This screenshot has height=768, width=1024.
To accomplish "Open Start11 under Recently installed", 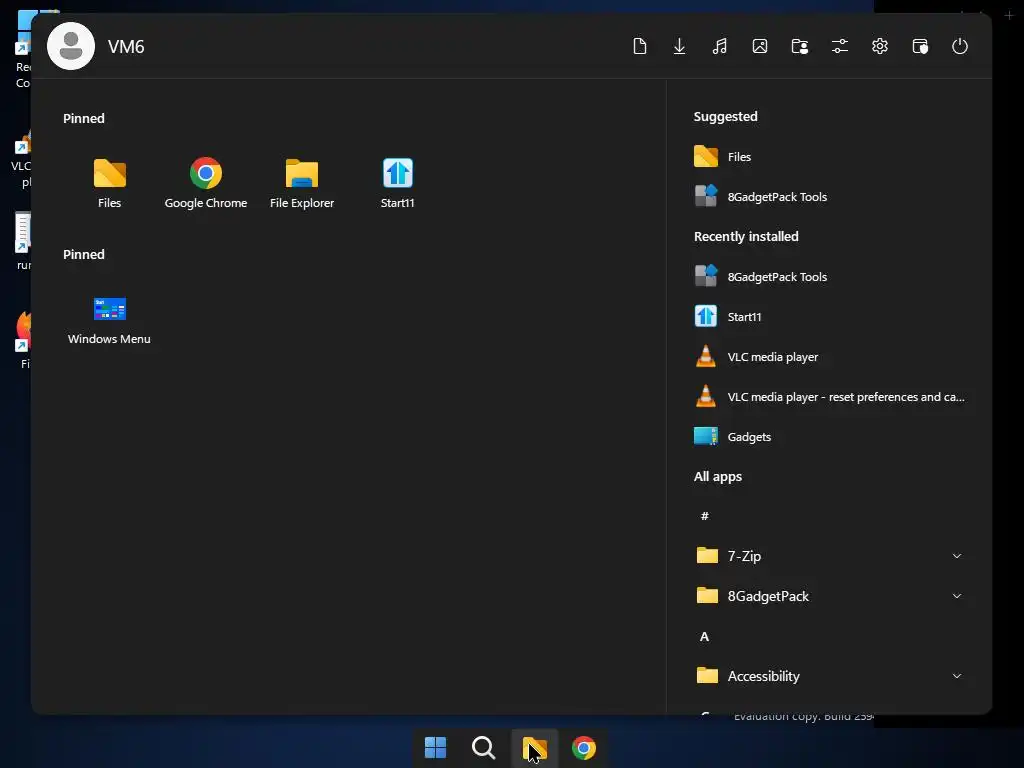I will pos(829,317).
